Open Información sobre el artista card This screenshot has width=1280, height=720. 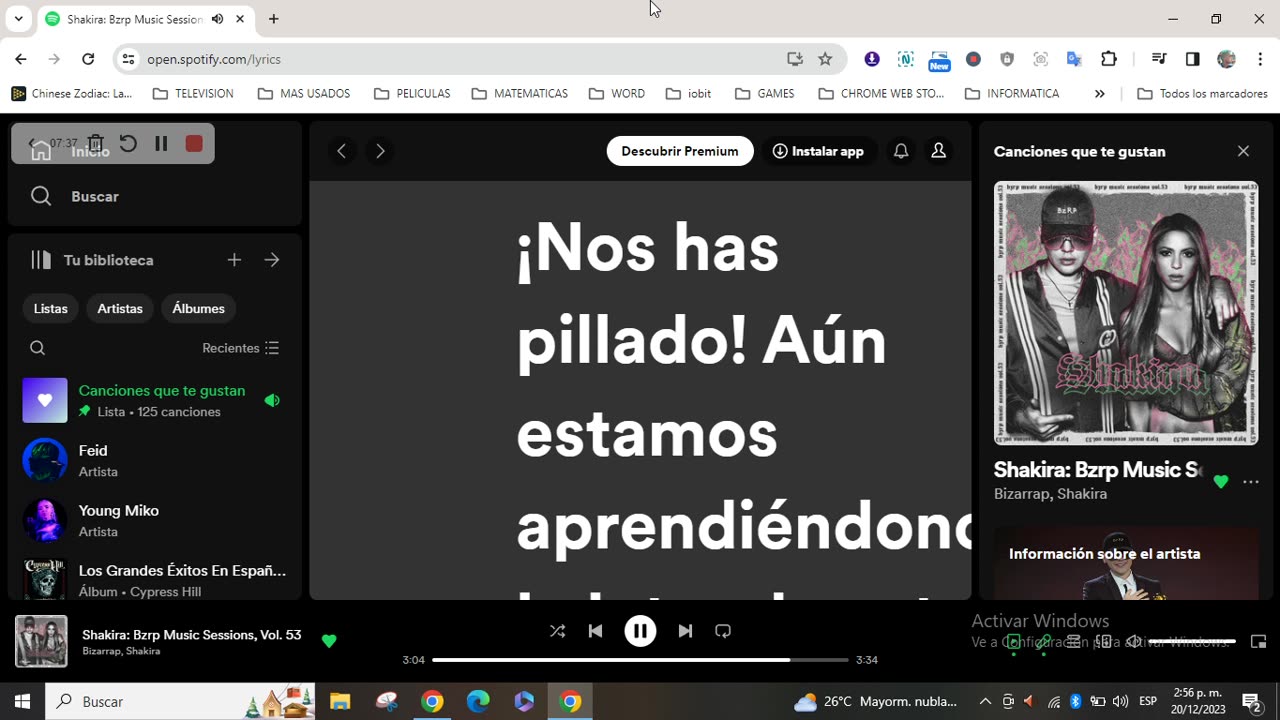(1126, 564)
